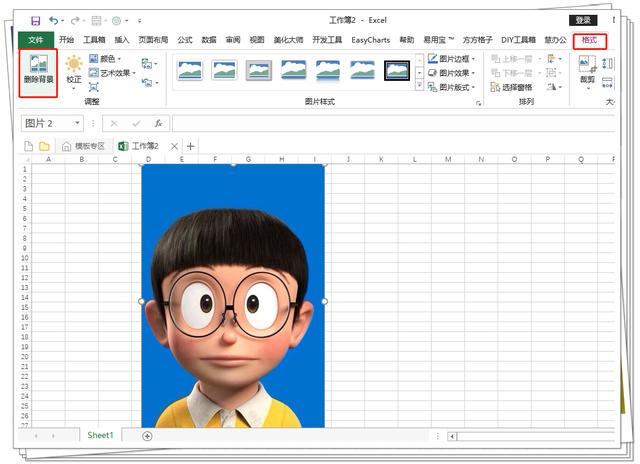Click the horizontal scrollbar left arrow
The image size is (640, 464).
pos(452,436)
